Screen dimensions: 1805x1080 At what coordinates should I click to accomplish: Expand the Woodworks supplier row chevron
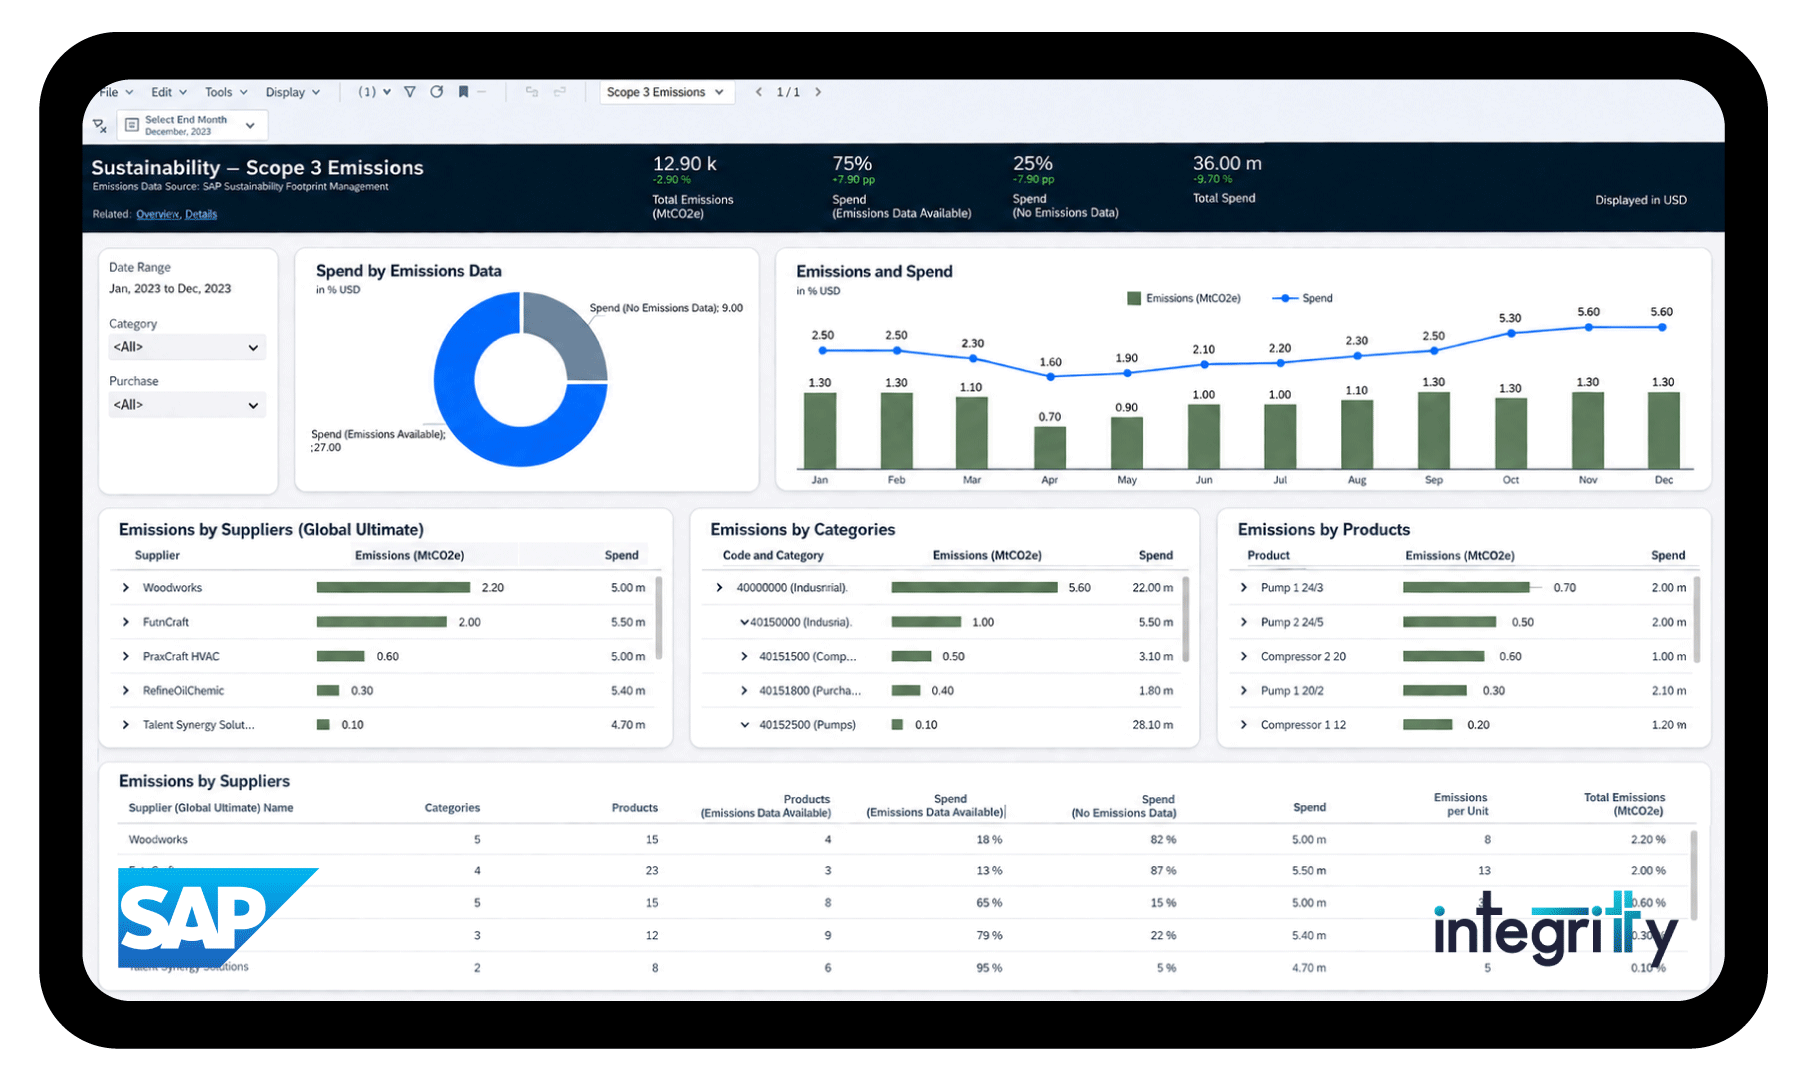click(126, 588)
